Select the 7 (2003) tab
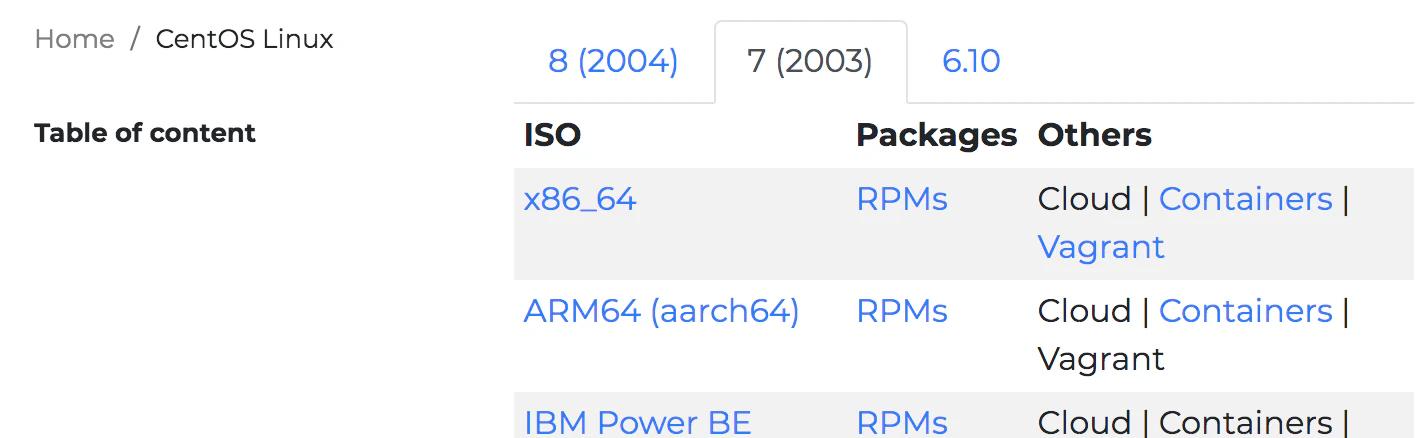This screenshot has width=1420, height=438. click(x=810, y=62)
